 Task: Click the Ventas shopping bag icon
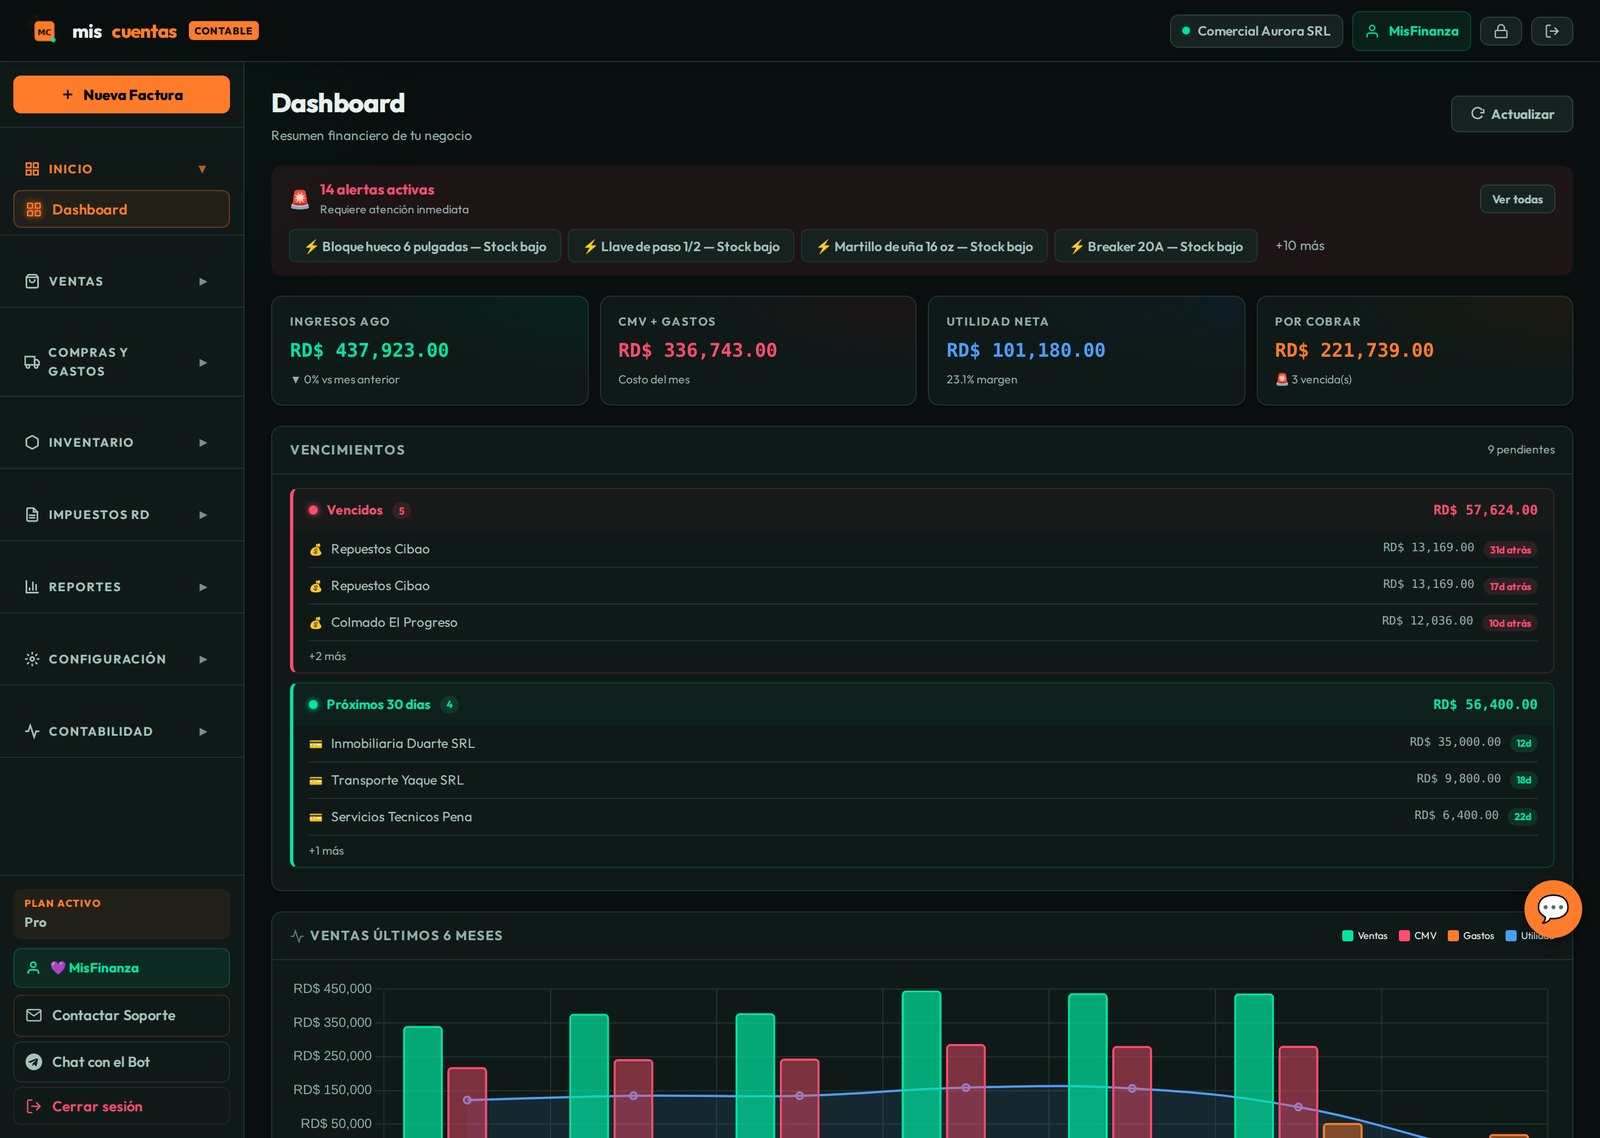[x=32, y=281]
